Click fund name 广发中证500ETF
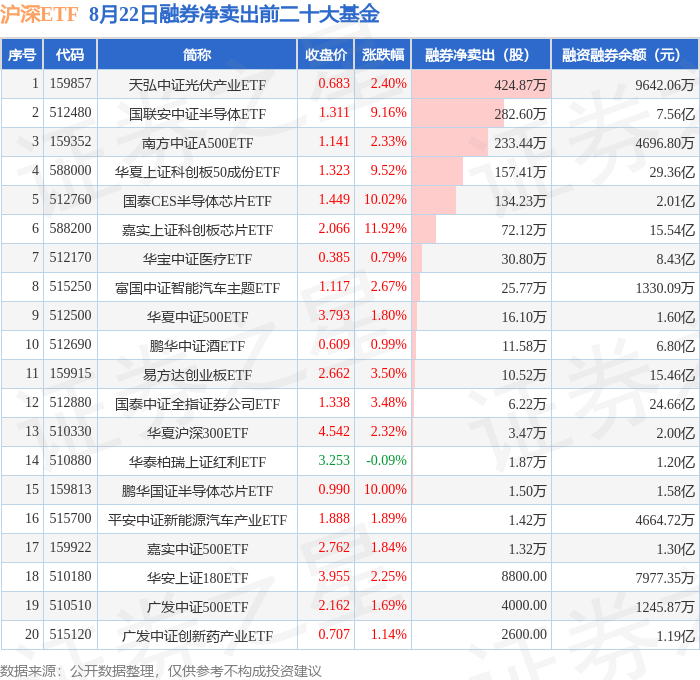The image size is (700, 680). click(197, 607)
